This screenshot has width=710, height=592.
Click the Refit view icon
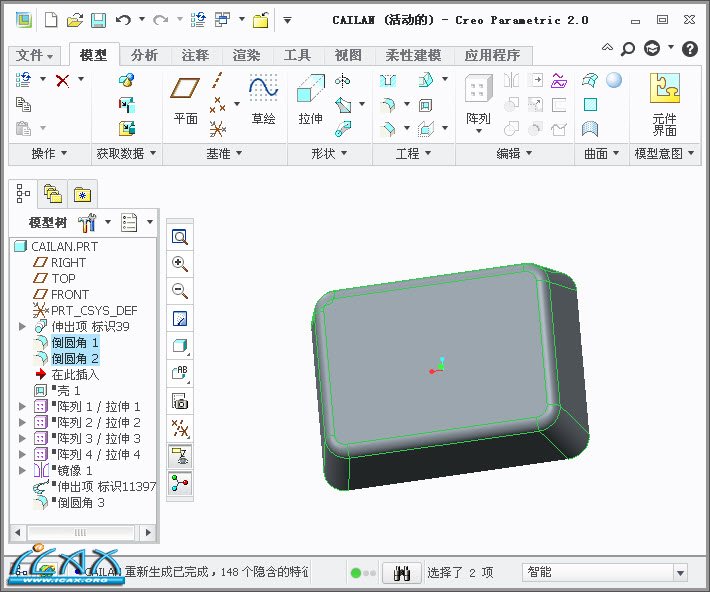click(x=180, y=237)
